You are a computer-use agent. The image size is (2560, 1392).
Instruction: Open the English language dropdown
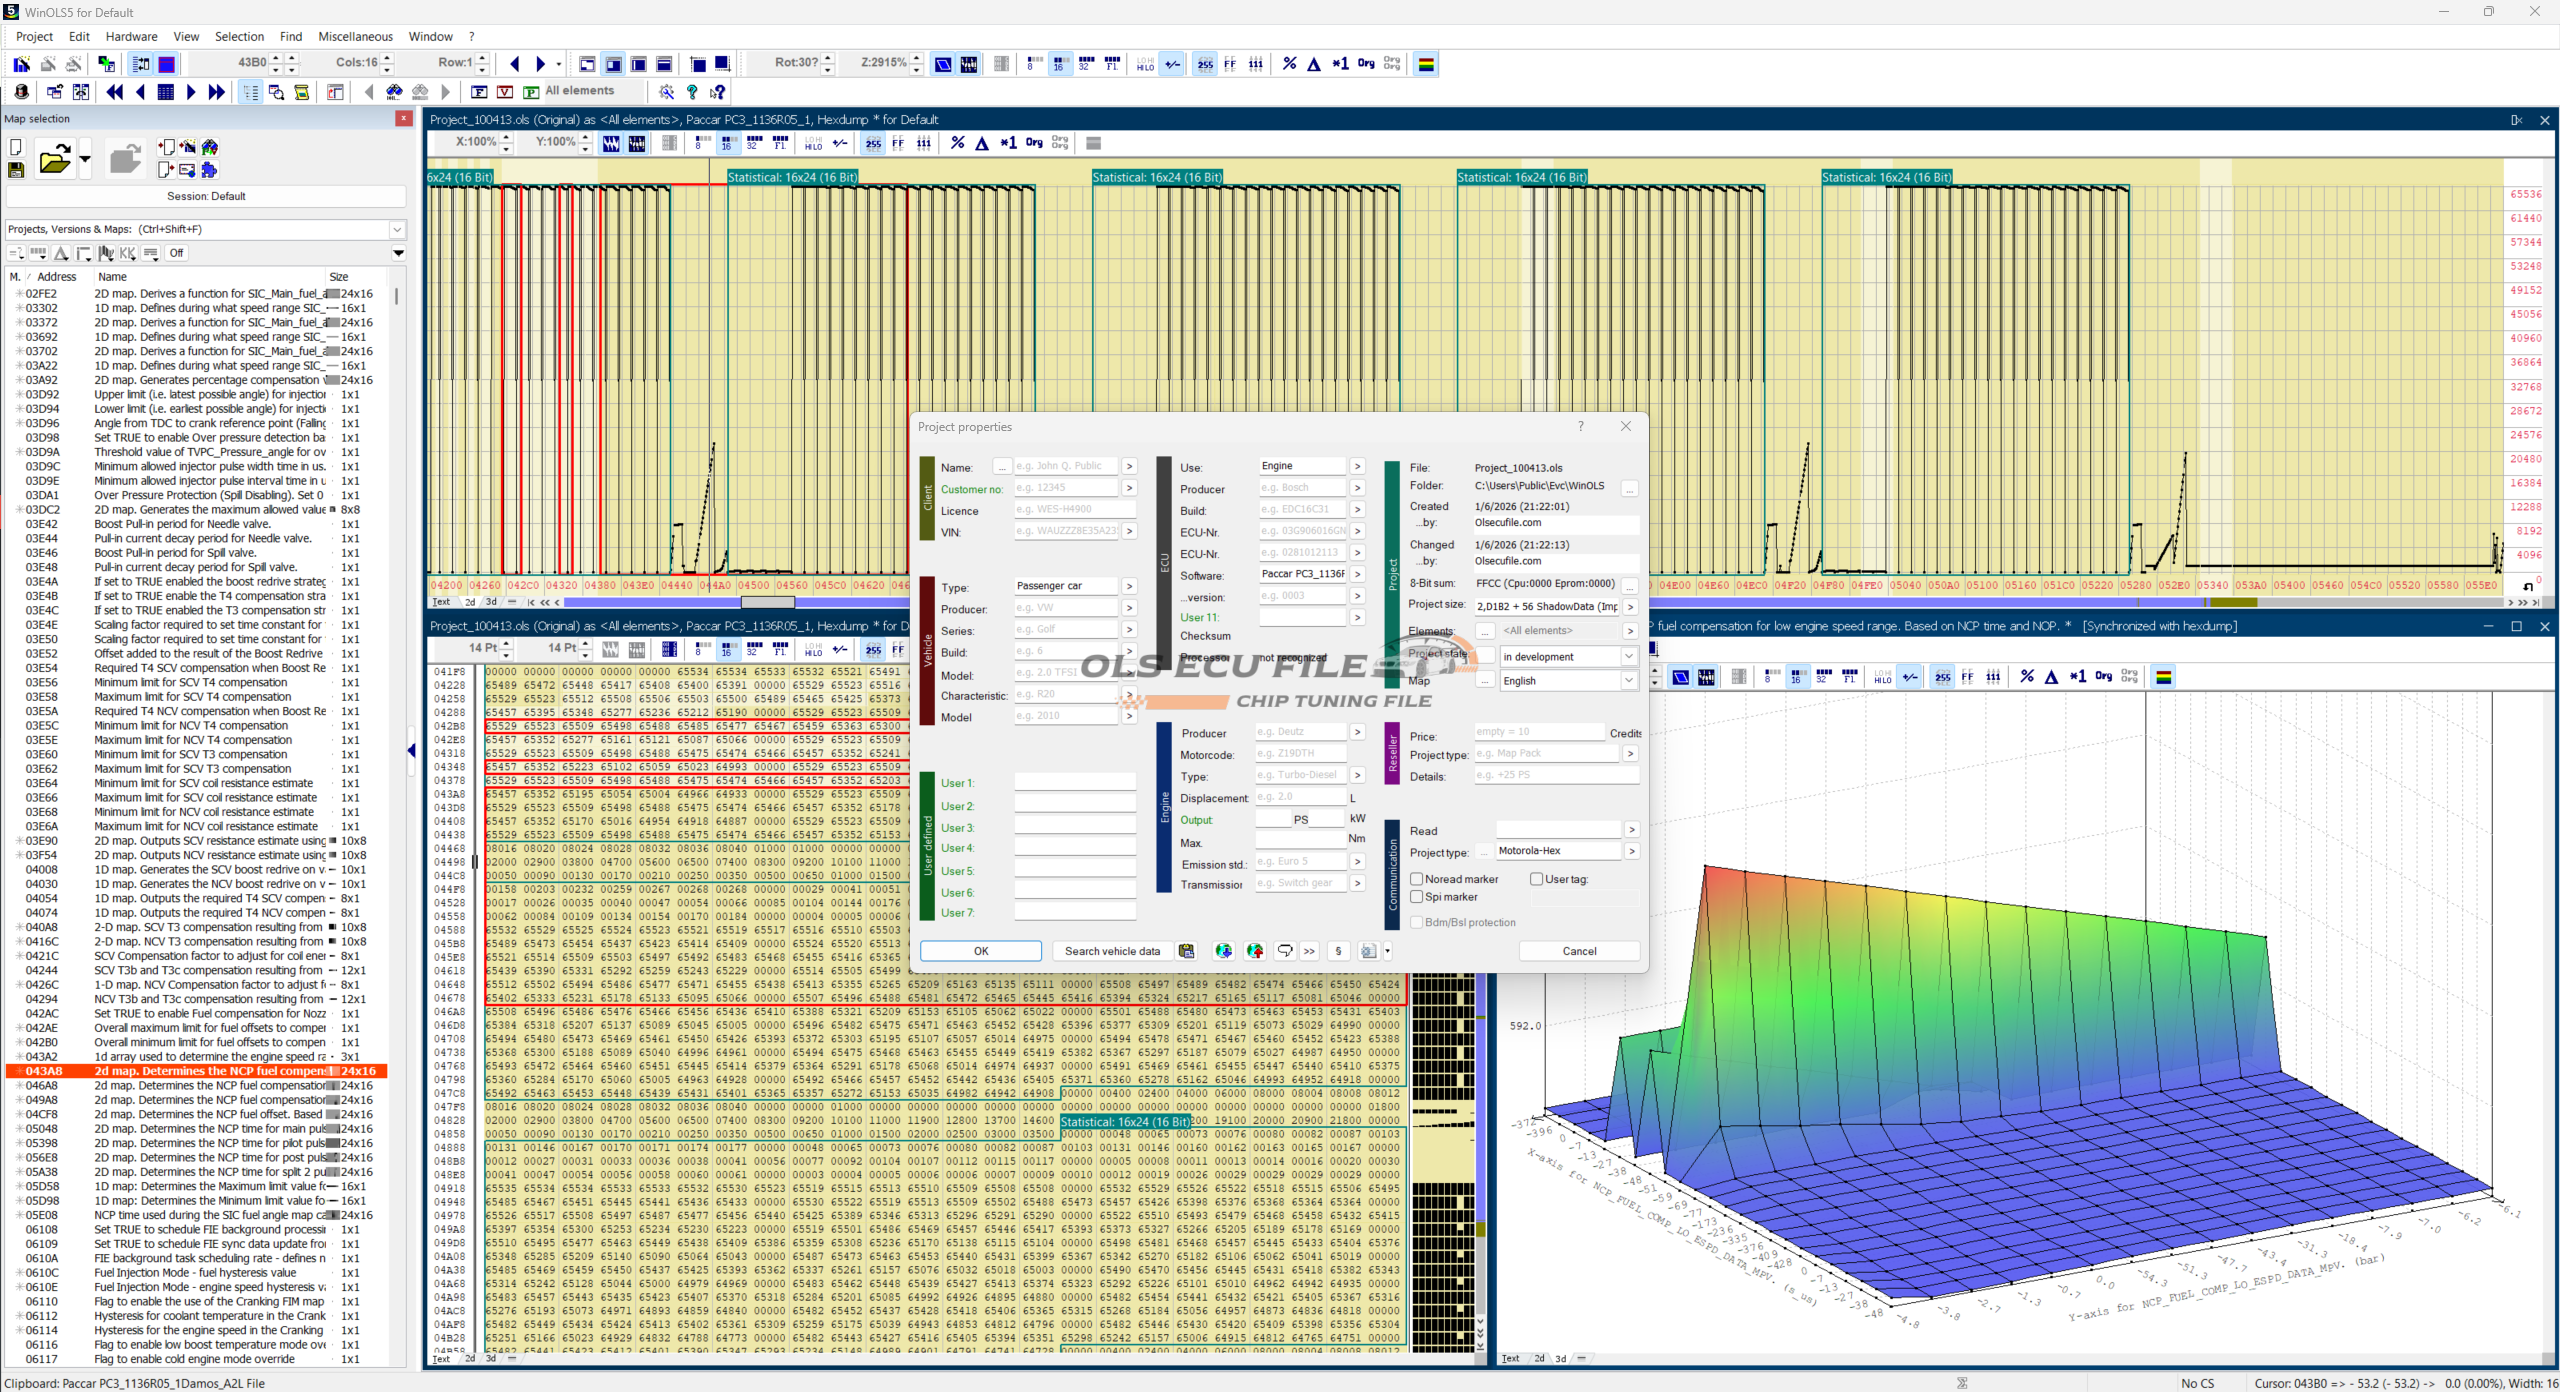click(1628, 680)
